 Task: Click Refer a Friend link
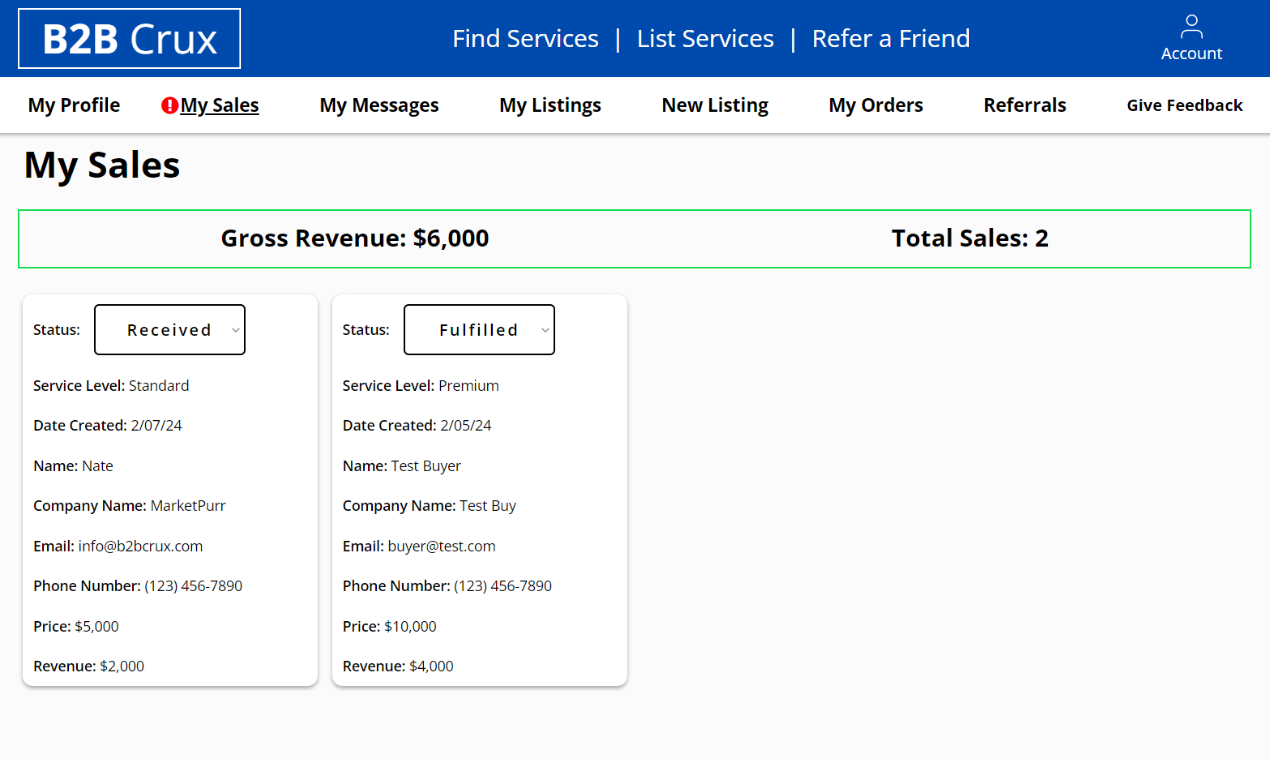click(891, 38)
